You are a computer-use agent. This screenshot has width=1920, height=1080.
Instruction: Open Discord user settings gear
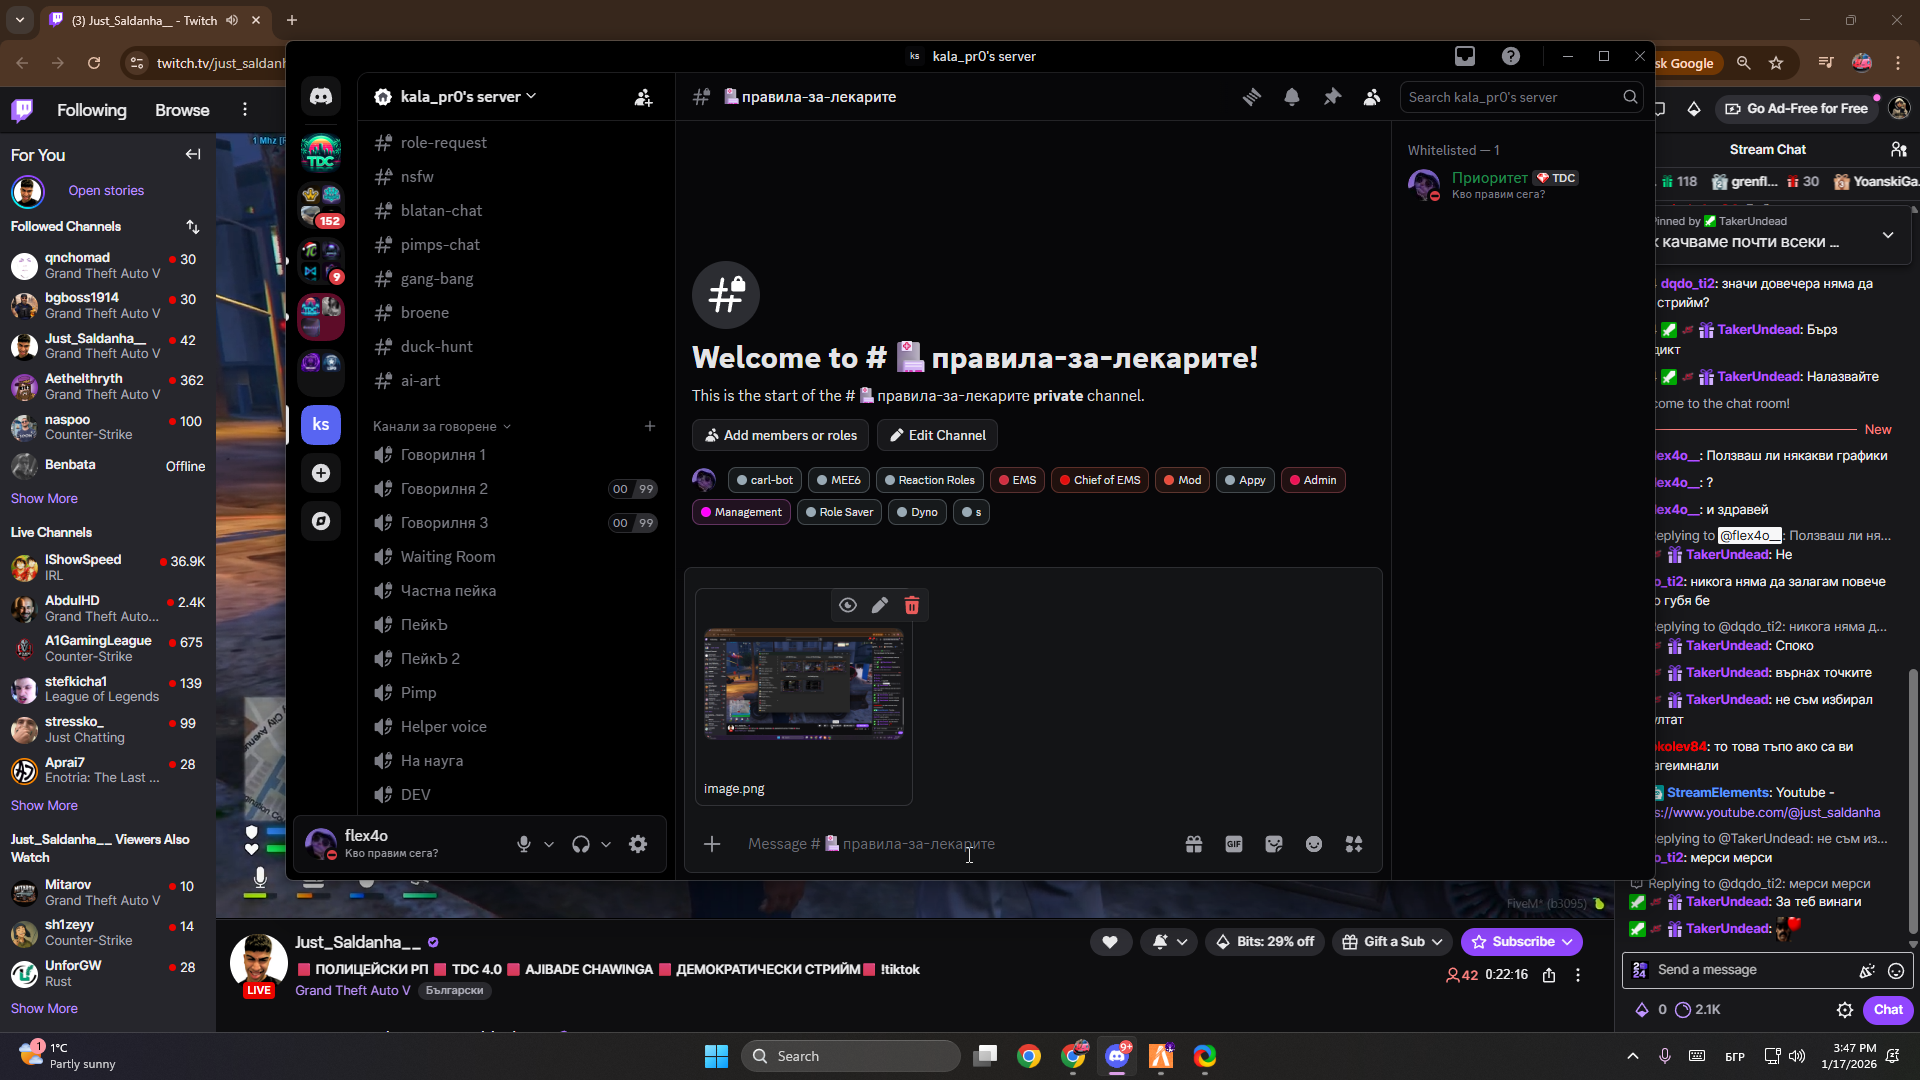638,844
